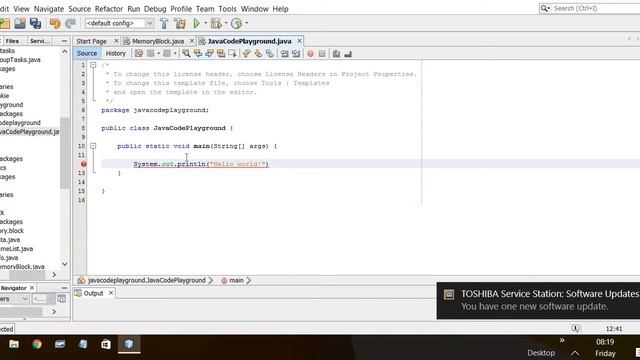
Task: Close the Output tab
Action: pos(111,293)
